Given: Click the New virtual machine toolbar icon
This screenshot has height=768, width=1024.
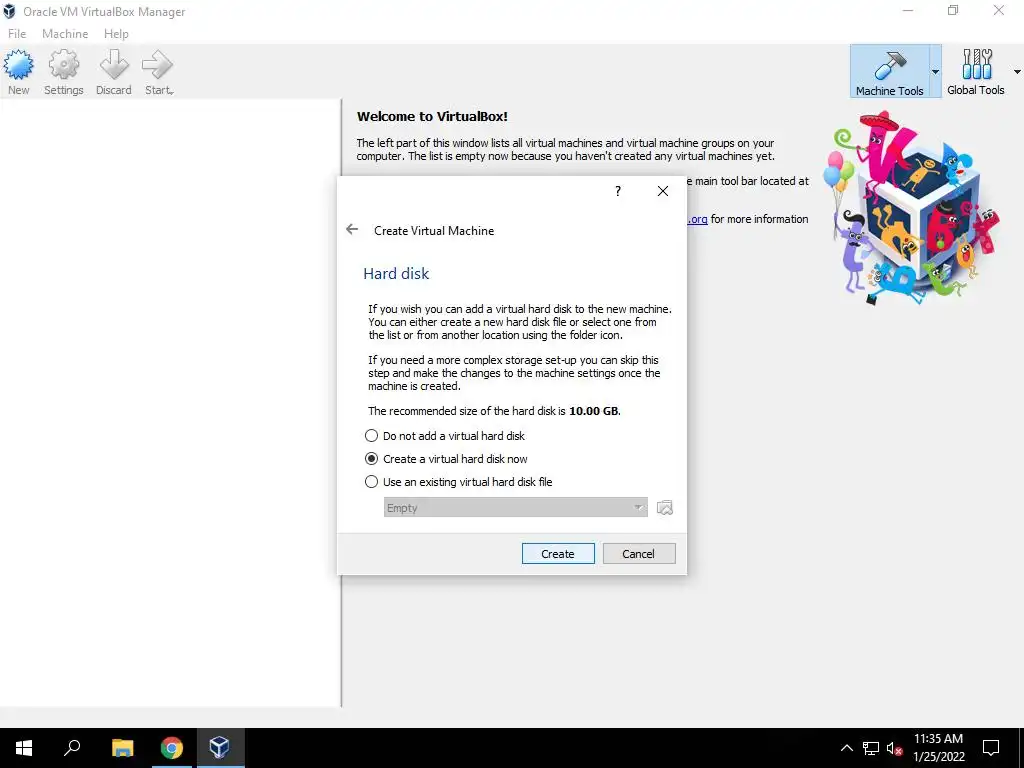Looking at the screenshot, I should (18, 72).
